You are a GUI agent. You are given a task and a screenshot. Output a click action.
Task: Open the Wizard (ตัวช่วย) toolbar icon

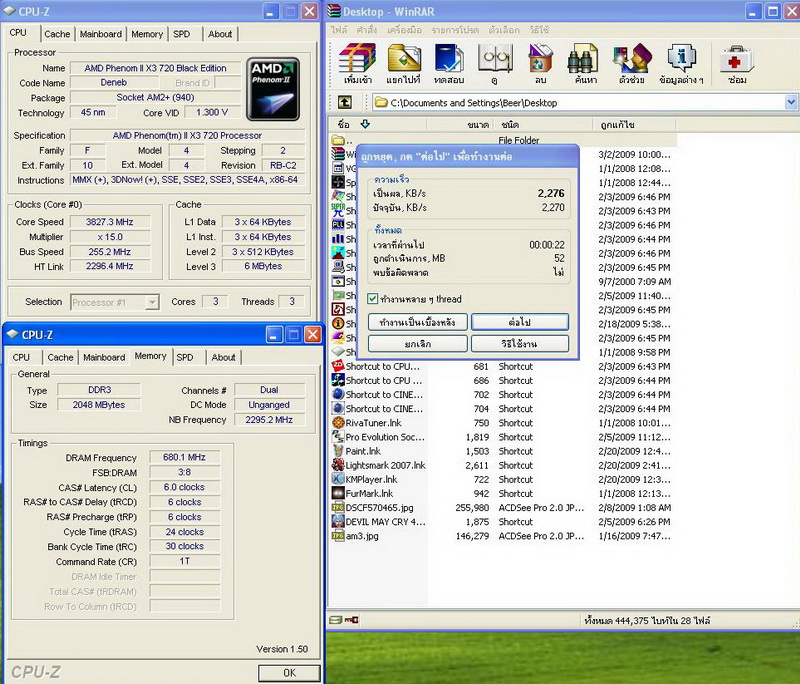631,63
